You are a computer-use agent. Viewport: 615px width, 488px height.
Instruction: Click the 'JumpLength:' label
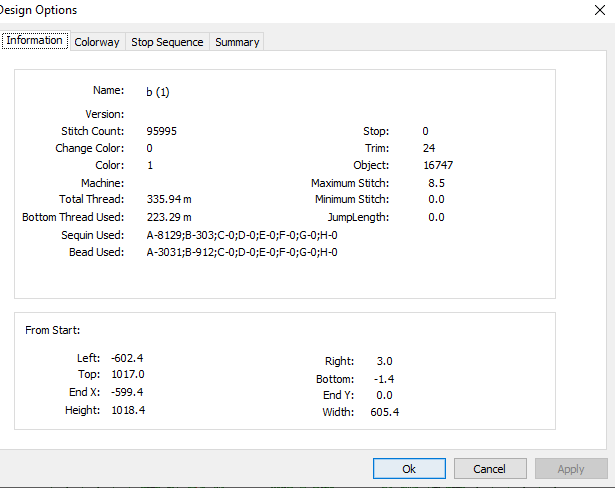[x=358, y=217]
